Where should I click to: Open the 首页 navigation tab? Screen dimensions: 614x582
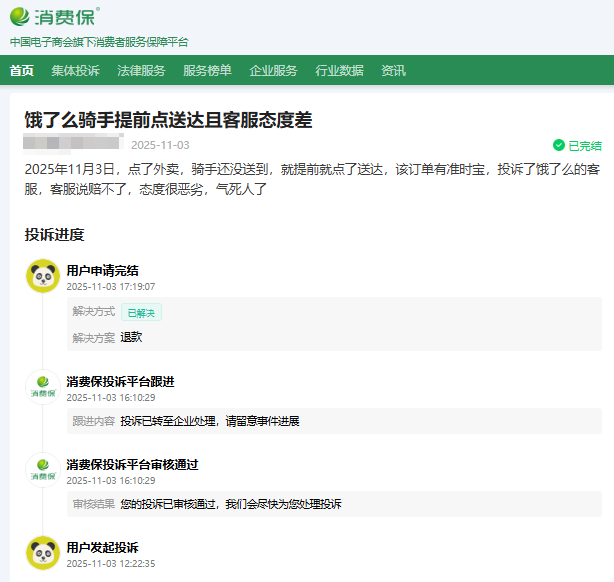(22, 70)
